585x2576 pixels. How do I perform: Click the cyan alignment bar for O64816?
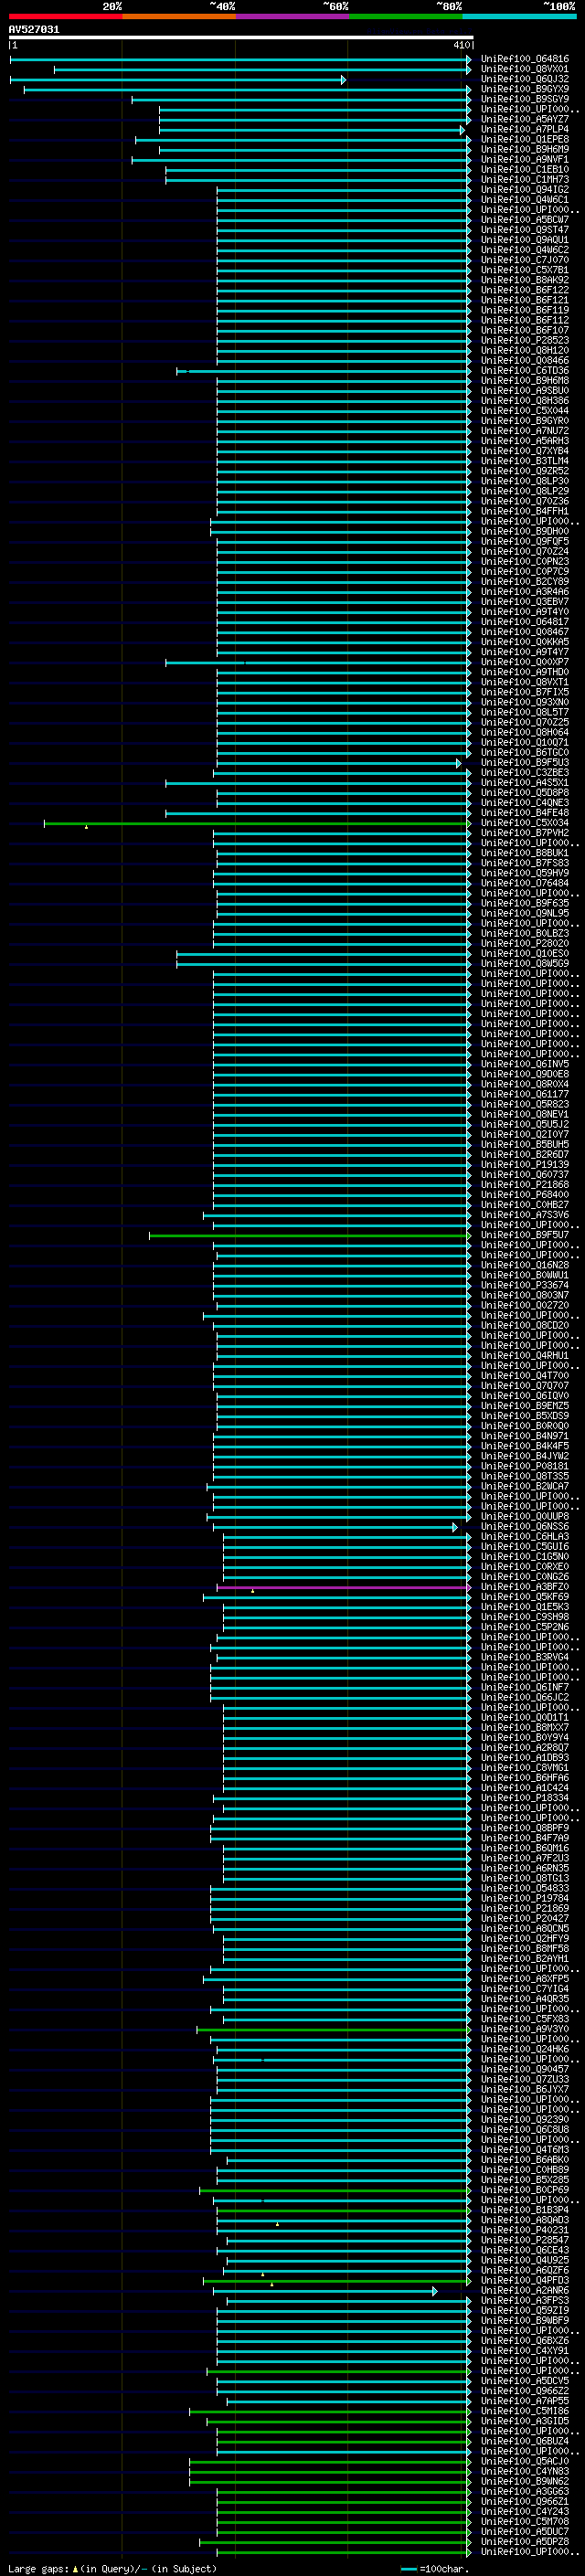pos(240,59)
